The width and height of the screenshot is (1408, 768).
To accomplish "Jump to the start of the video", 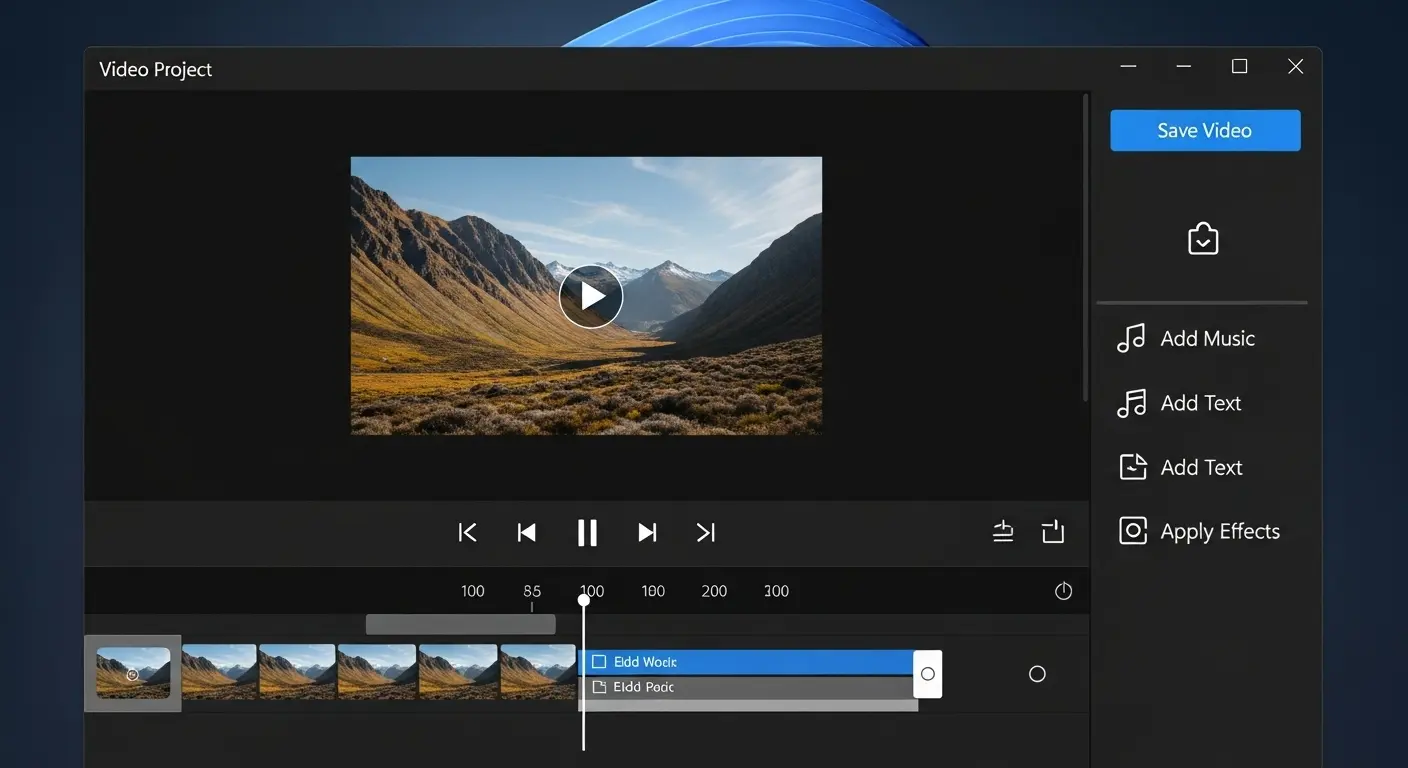I will point(467,533).
